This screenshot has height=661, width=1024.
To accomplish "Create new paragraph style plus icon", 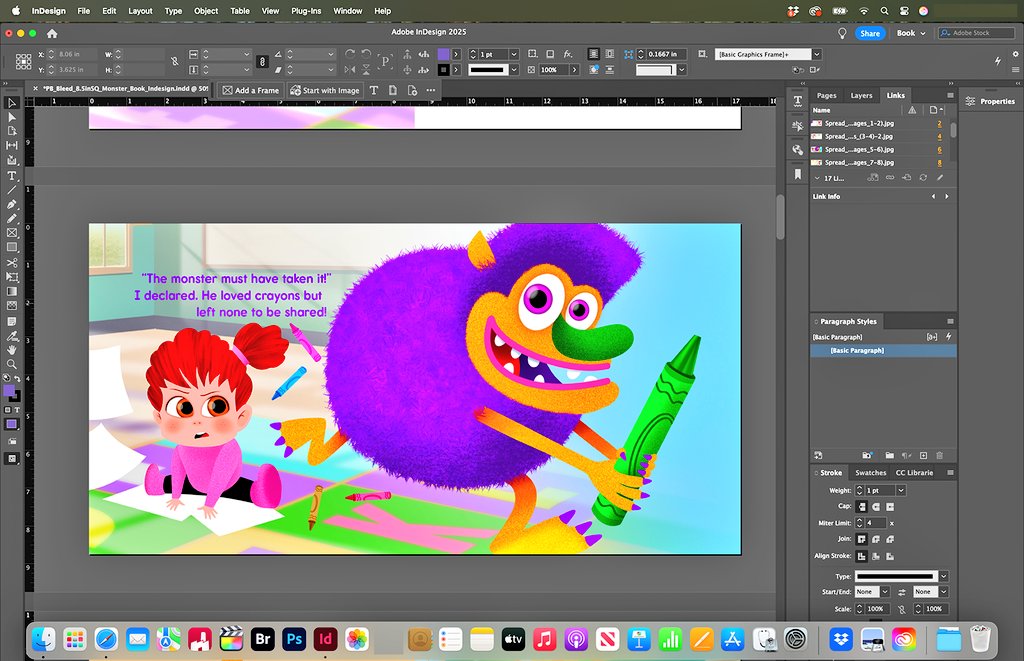I will (x=923, y=455).
